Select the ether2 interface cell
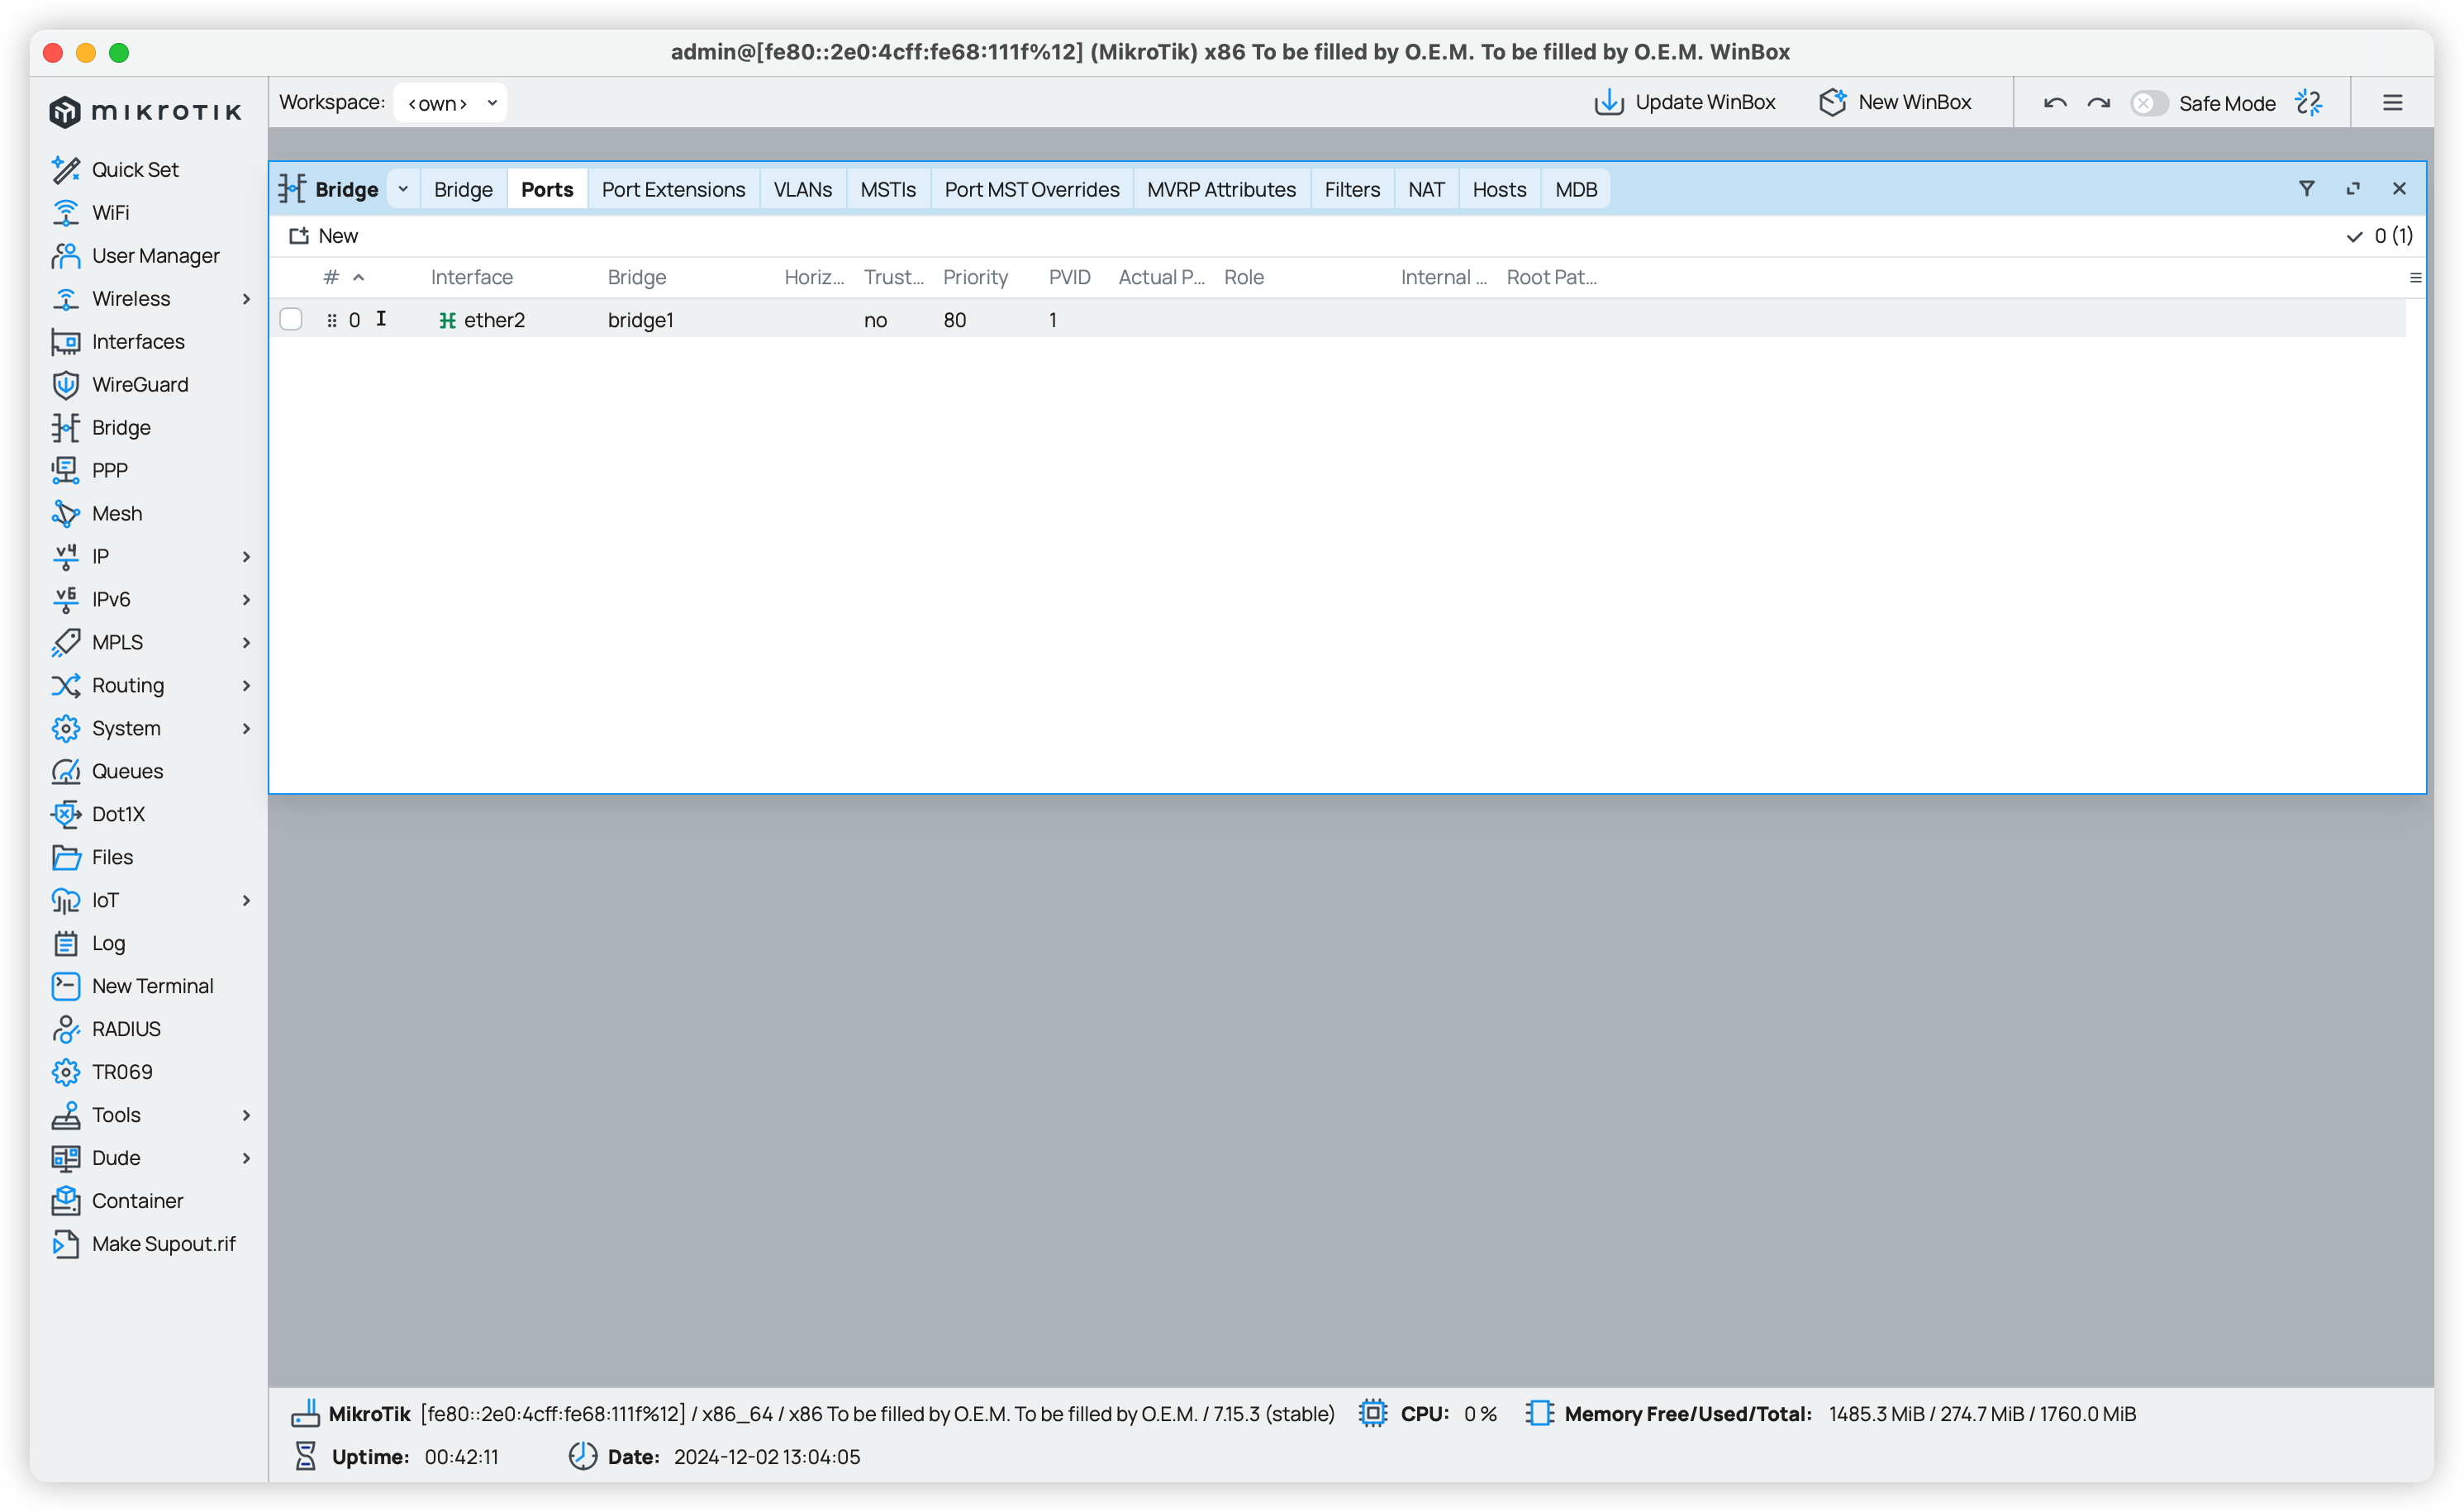This screenshot has height=1512, width=2464. (x=482, y=320)
